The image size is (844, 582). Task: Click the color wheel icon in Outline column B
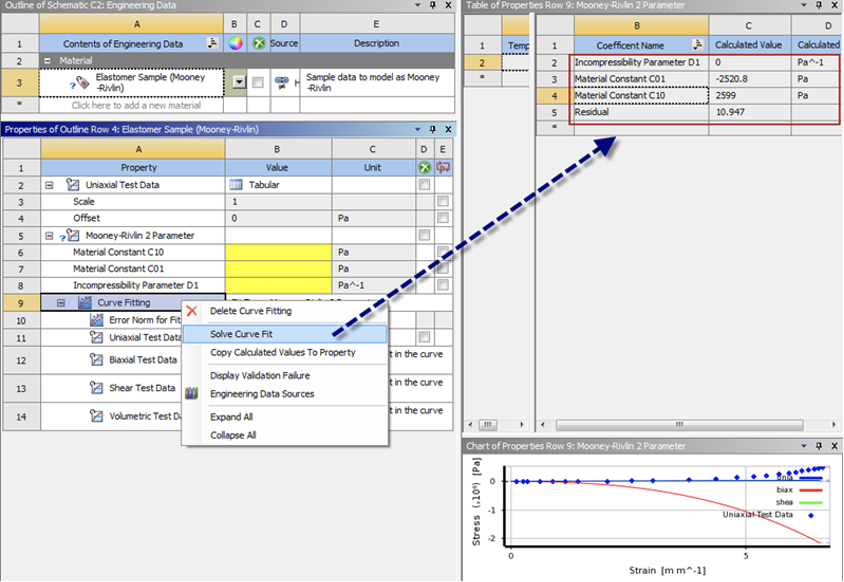click(235, 43)
